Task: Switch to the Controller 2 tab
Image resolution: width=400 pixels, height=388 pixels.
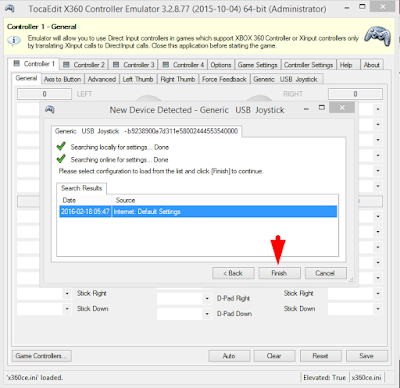Action: [84, 65]
